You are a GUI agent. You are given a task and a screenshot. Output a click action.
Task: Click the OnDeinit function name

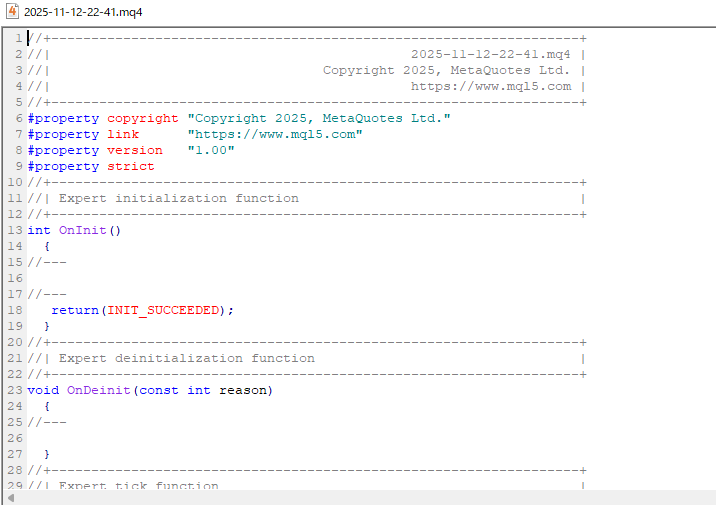(x=99, y=390)
